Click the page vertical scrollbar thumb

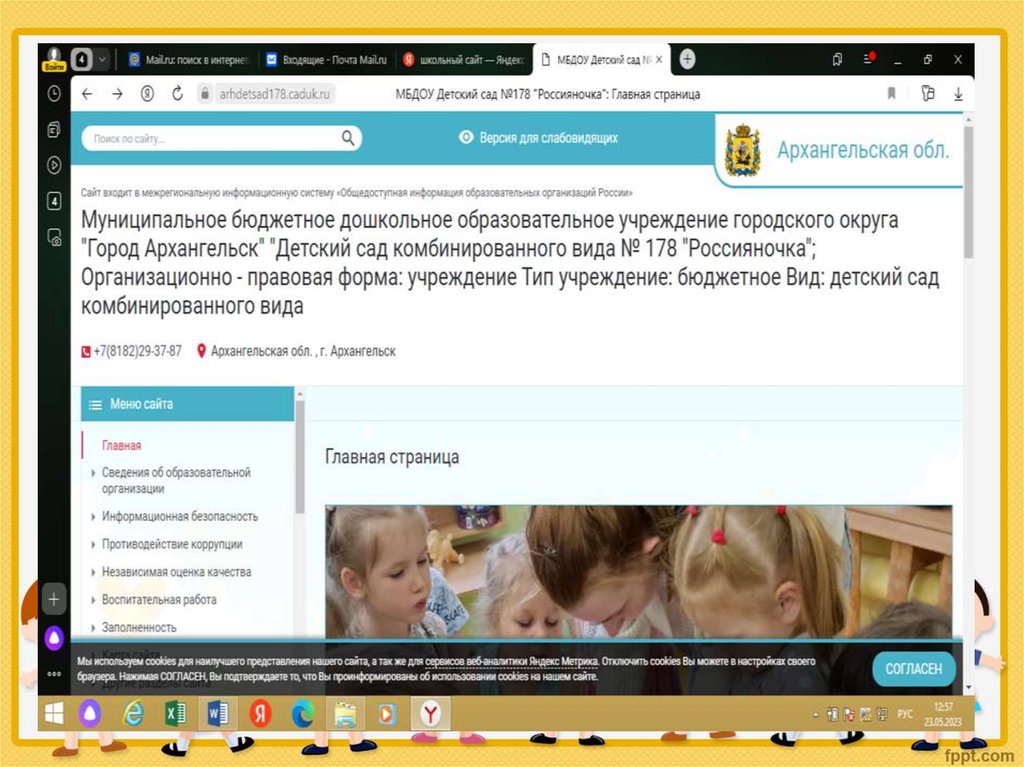point(968,193)
